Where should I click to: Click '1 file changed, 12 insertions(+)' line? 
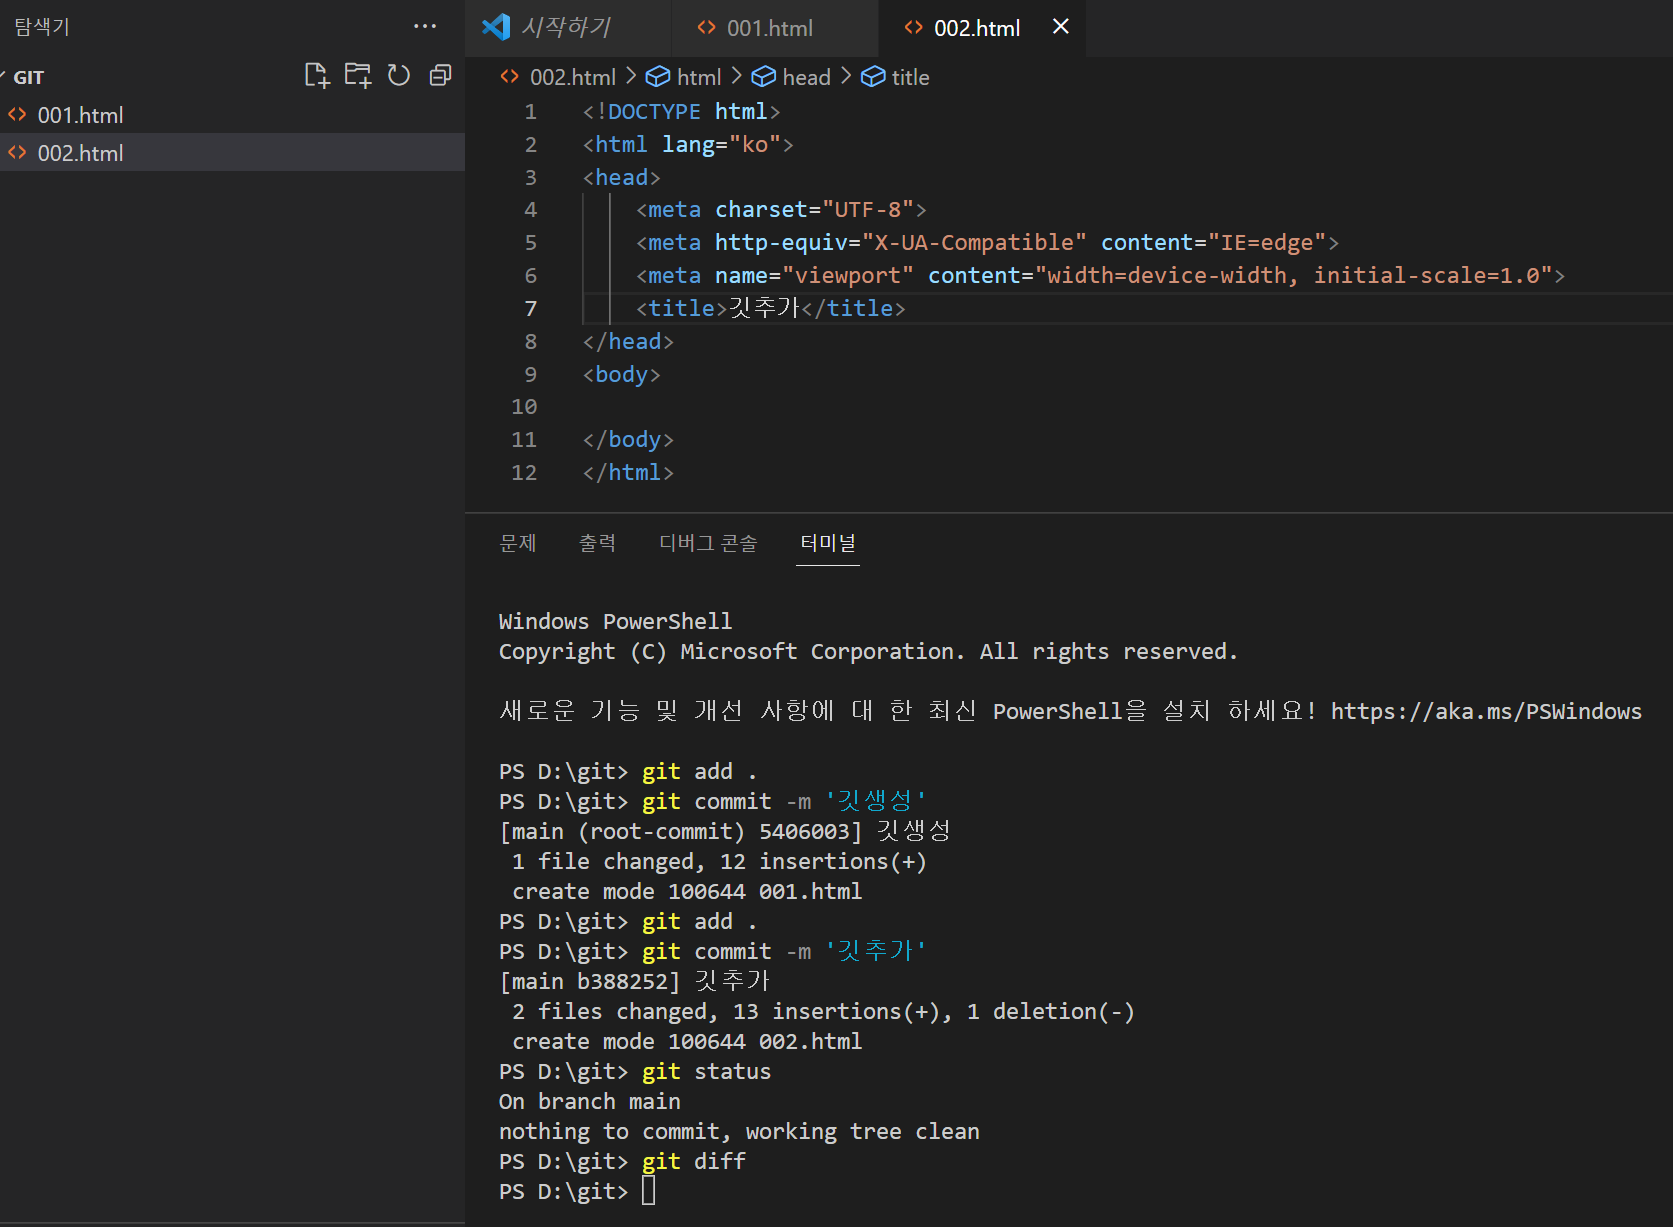pyautogui.click(x=719, y=862)
